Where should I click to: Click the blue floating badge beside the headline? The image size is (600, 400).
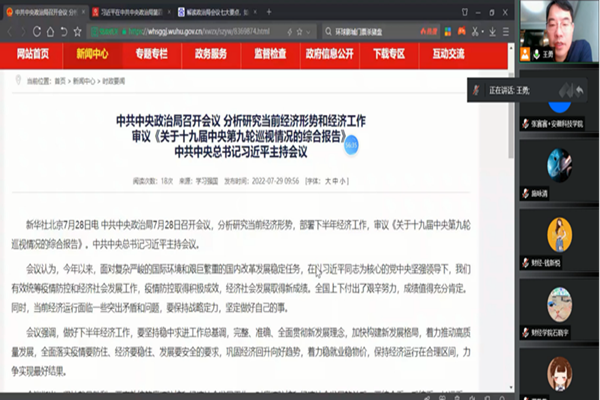tap(350, 144)
